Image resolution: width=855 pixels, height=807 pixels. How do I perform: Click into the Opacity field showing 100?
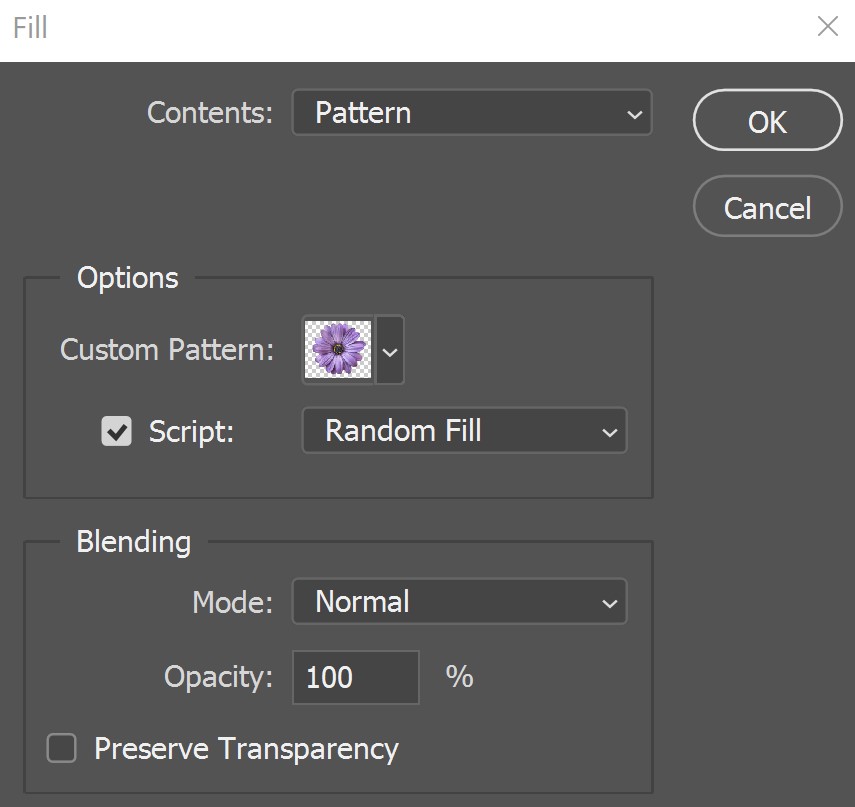click(356, 677)
